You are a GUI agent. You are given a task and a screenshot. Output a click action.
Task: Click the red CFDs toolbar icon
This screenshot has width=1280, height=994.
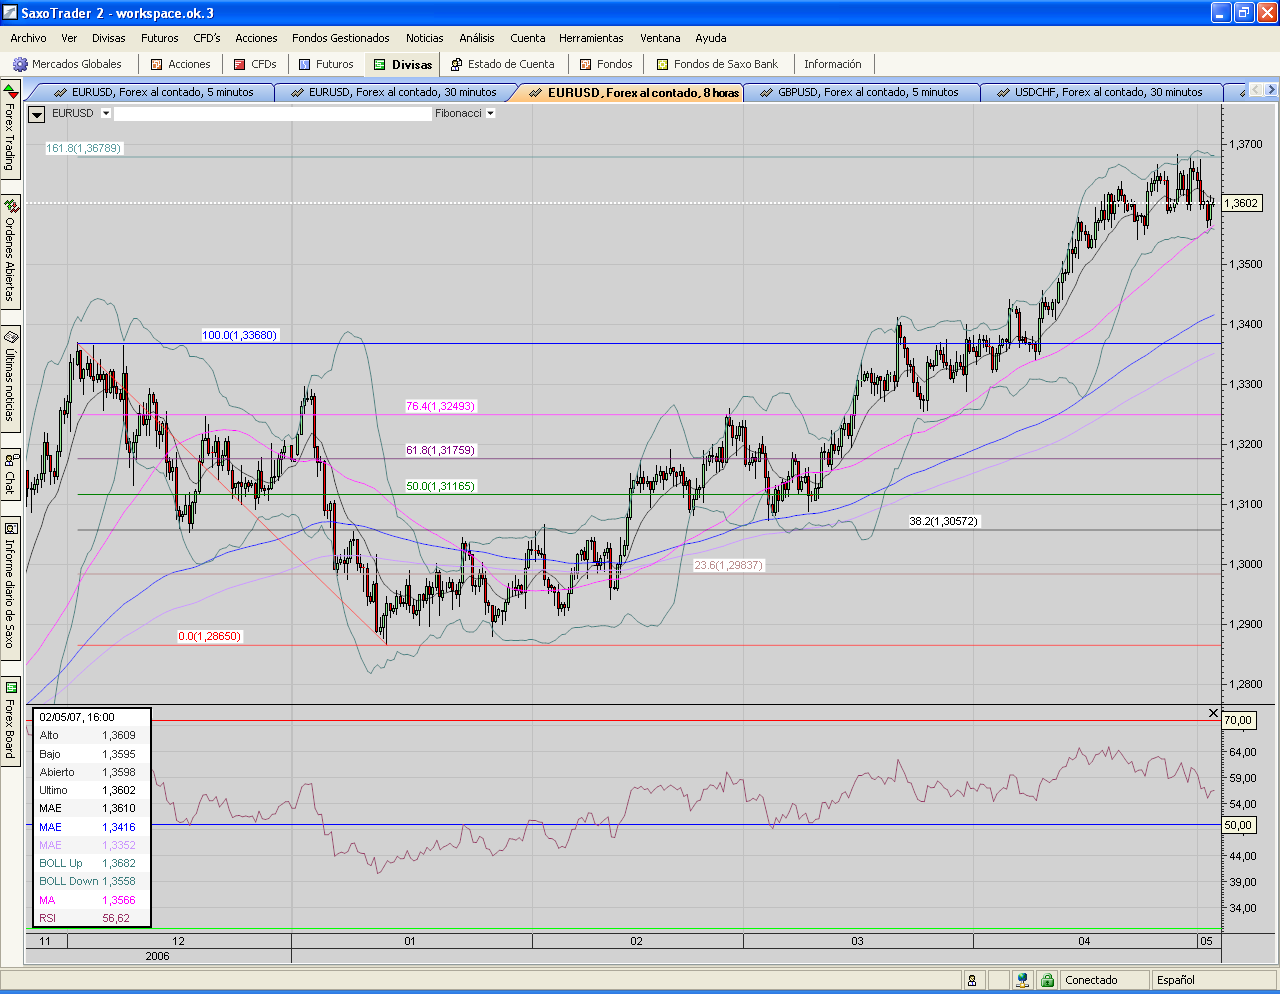240,64
